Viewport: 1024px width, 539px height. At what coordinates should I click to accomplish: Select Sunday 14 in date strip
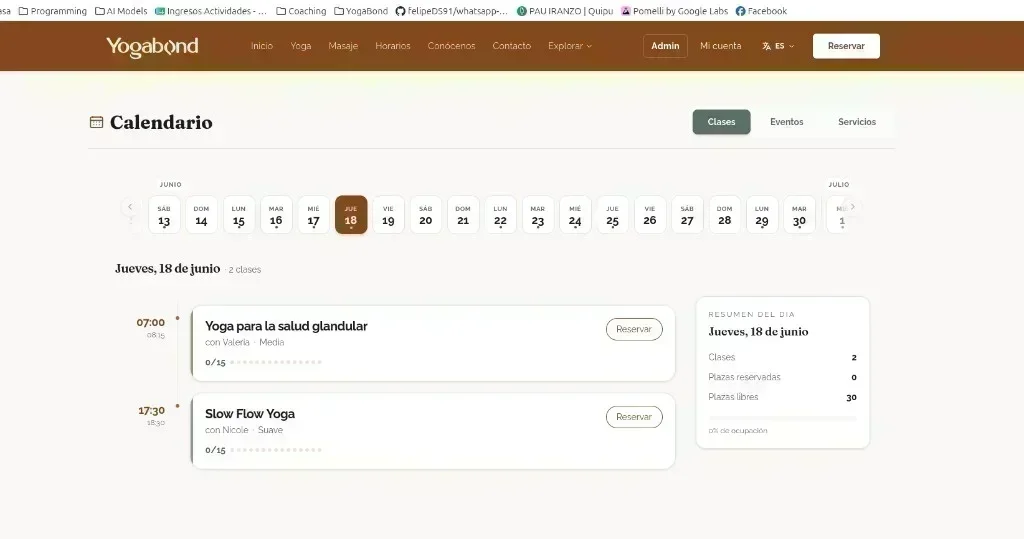click(201, 215)
